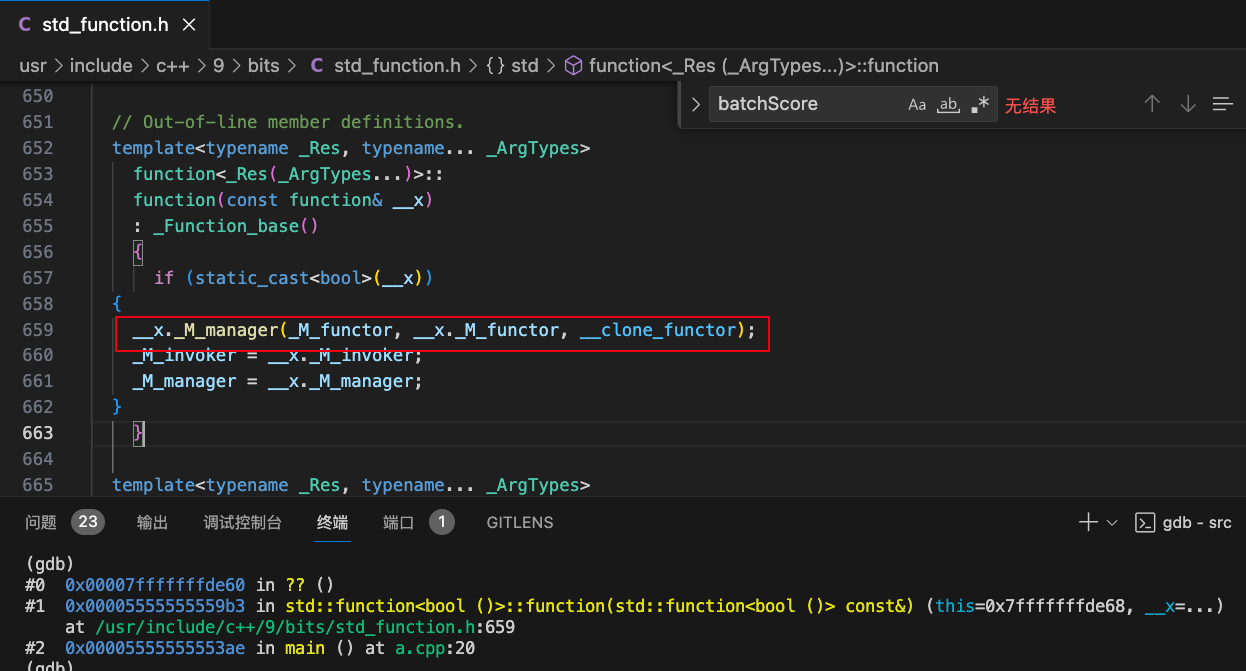Viewport: 1246px width, 671px height.
Task: Go to next match in find widget
Action: (x=1188, y=104)
